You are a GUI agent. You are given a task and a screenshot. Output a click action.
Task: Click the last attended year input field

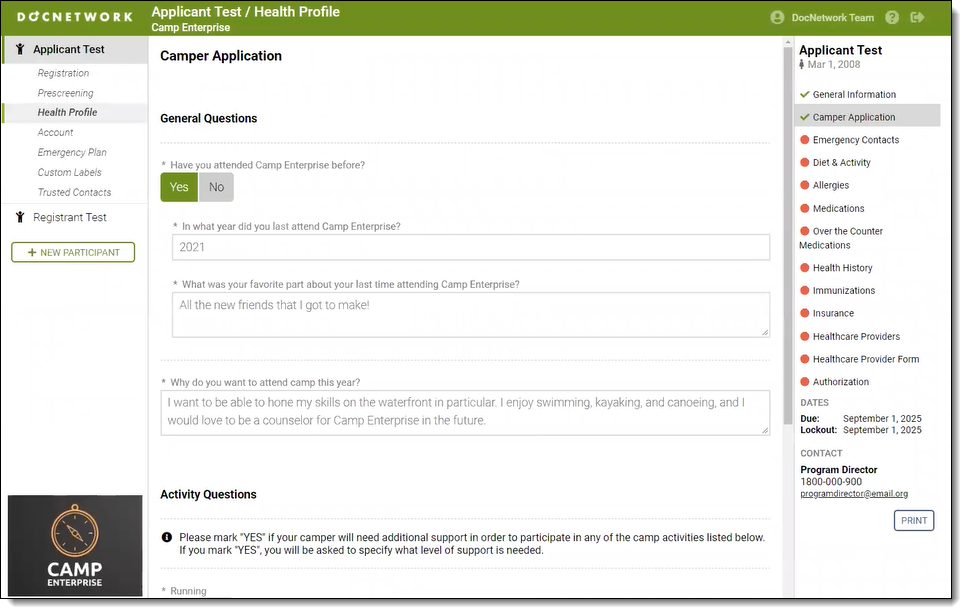pyautogui.click(x=470, y=248)
